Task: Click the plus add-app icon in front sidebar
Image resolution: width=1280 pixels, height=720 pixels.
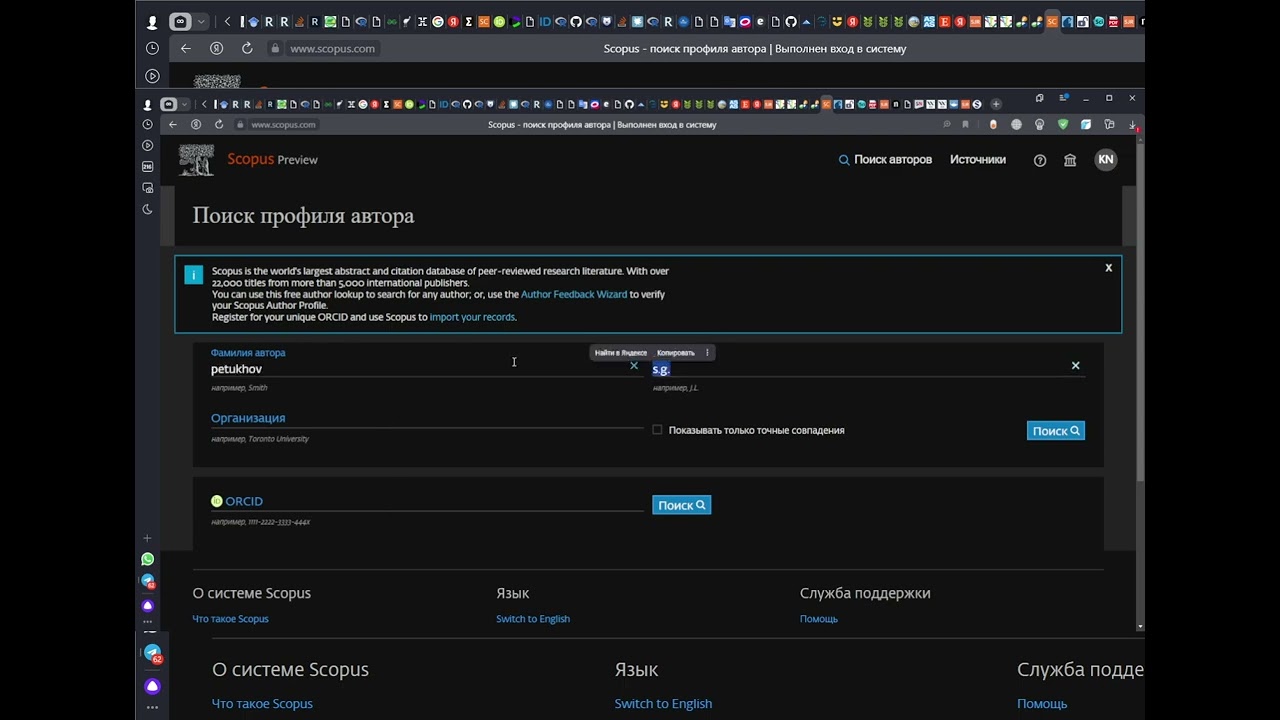Action: (x=148, y=538)
